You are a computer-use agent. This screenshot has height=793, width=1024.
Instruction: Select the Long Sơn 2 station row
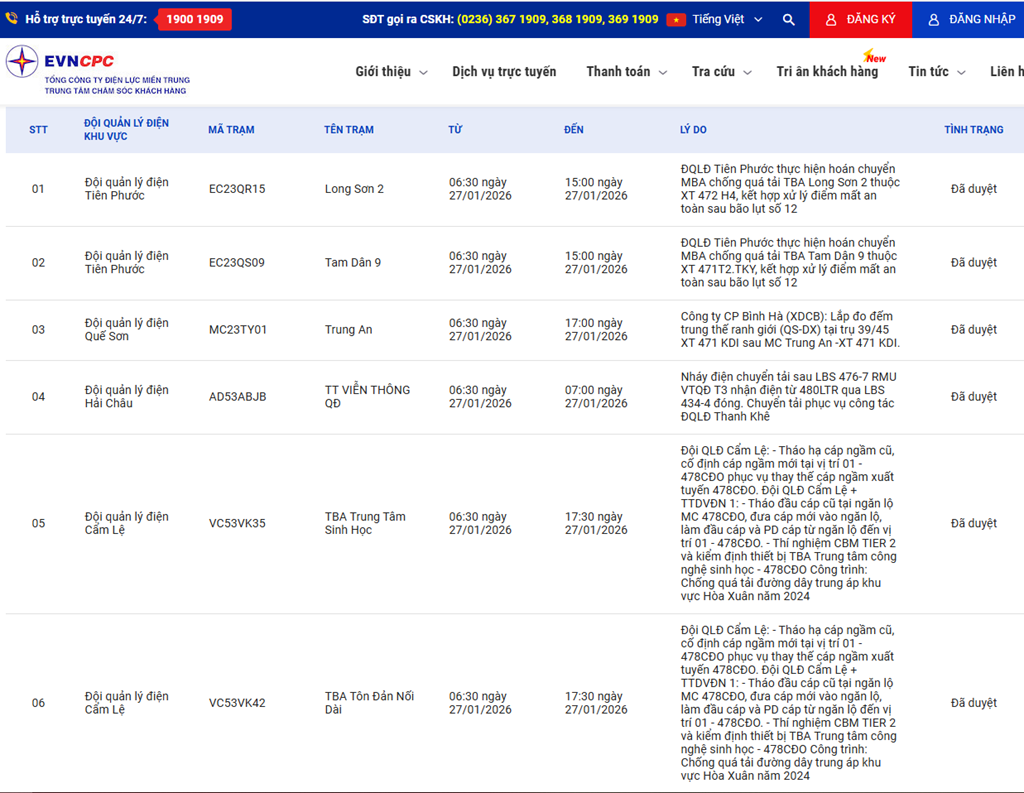tap(354, 189)
